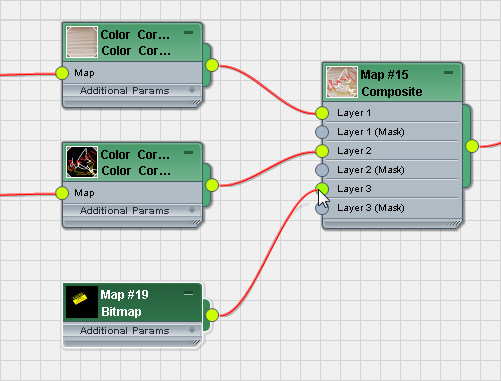
Task: Click the Layer 2 input socket
Action: click(x=322, y=151)
